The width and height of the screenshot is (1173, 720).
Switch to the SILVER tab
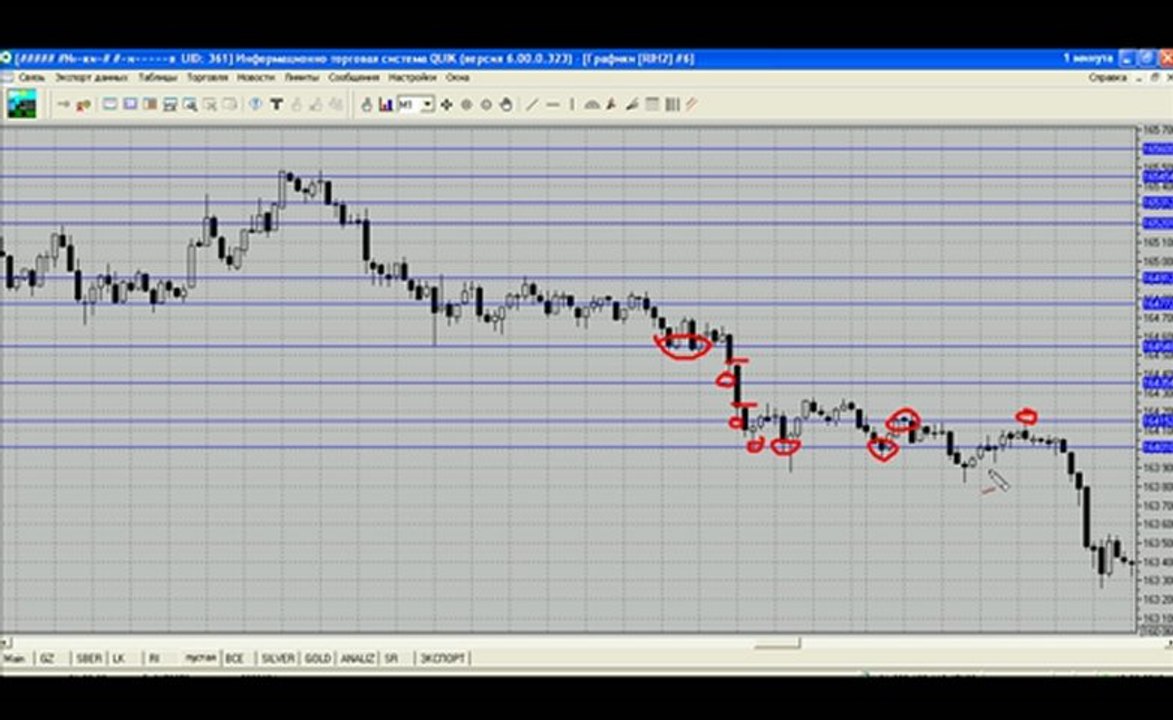pos(278,659)
